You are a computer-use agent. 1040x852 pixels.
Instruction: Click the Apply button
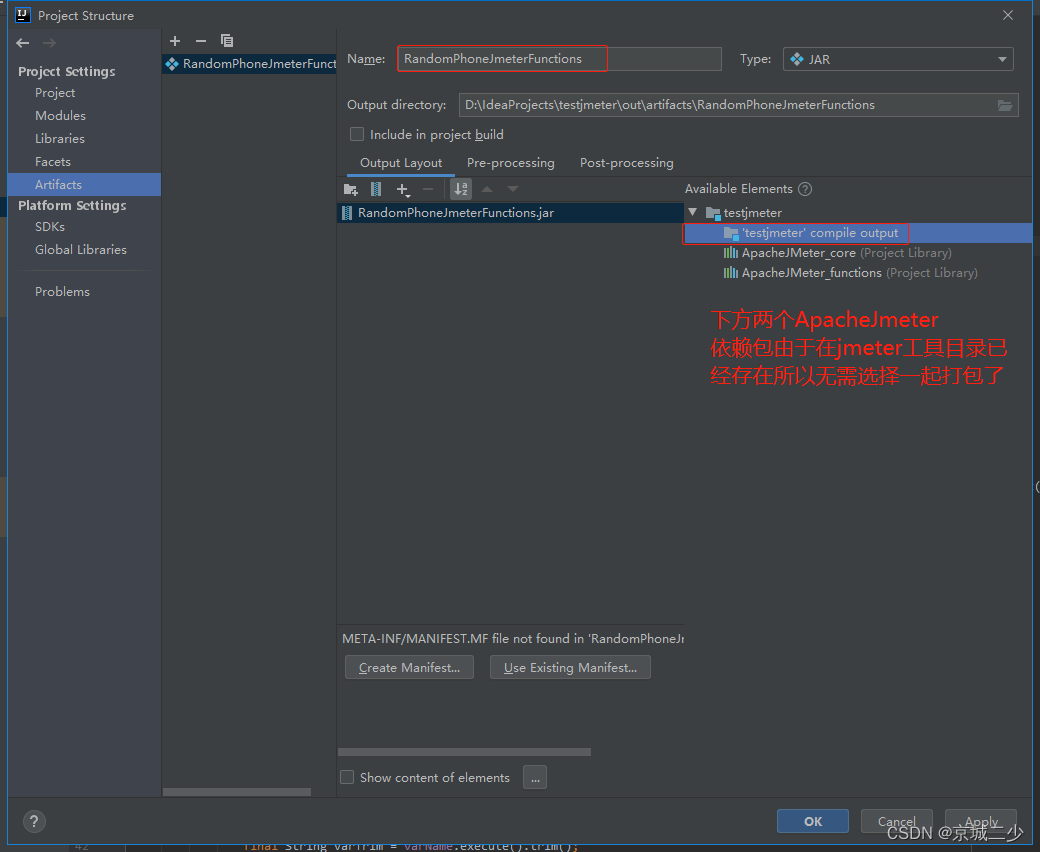tap(981, 822)
